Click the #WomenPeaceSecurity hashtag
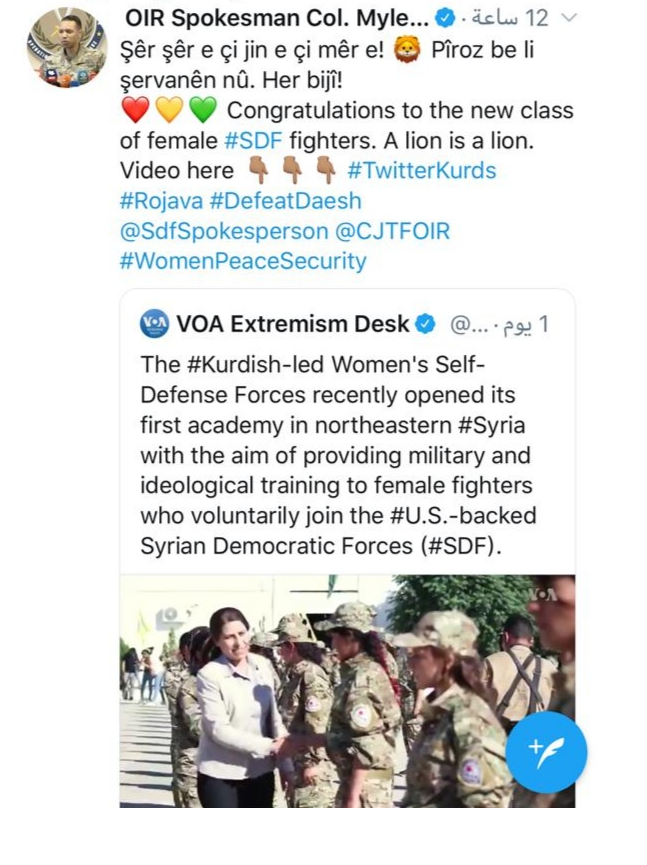The height and width of the screenshot is (865, 647). [x=242, y=262]
